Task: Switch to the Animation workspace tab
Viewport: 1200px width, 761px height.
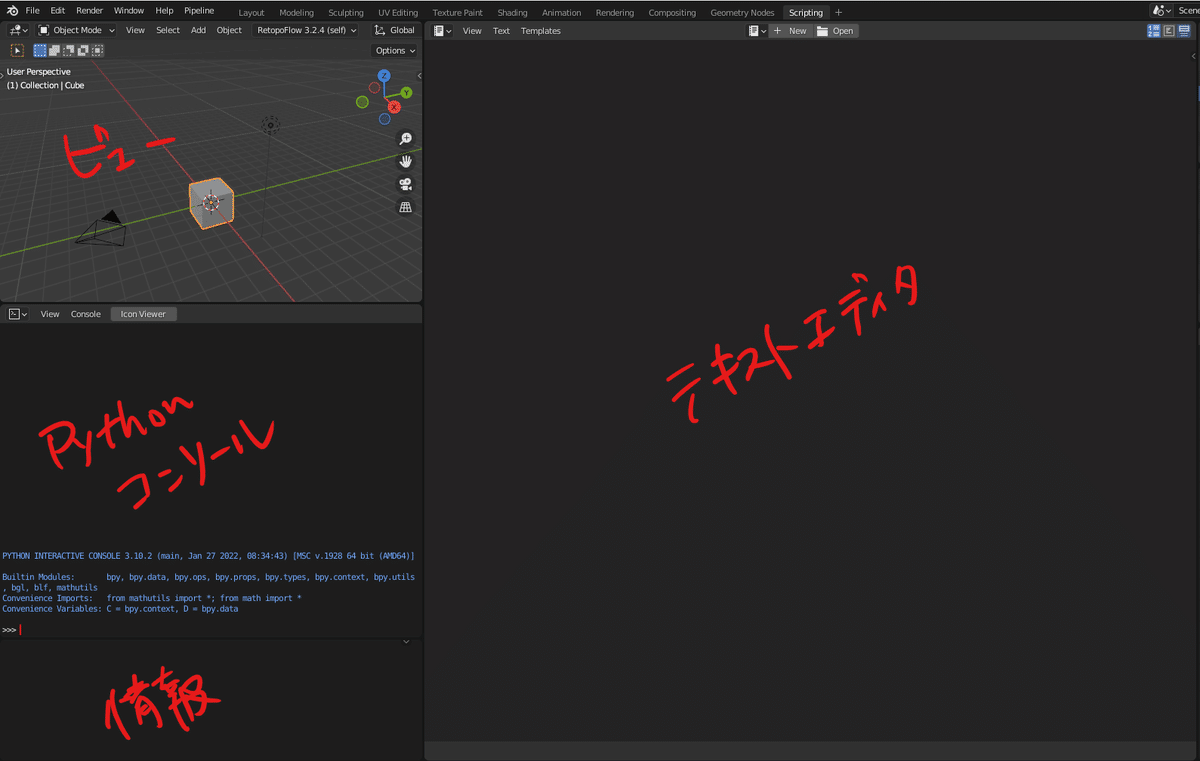Action: [561, 13]
